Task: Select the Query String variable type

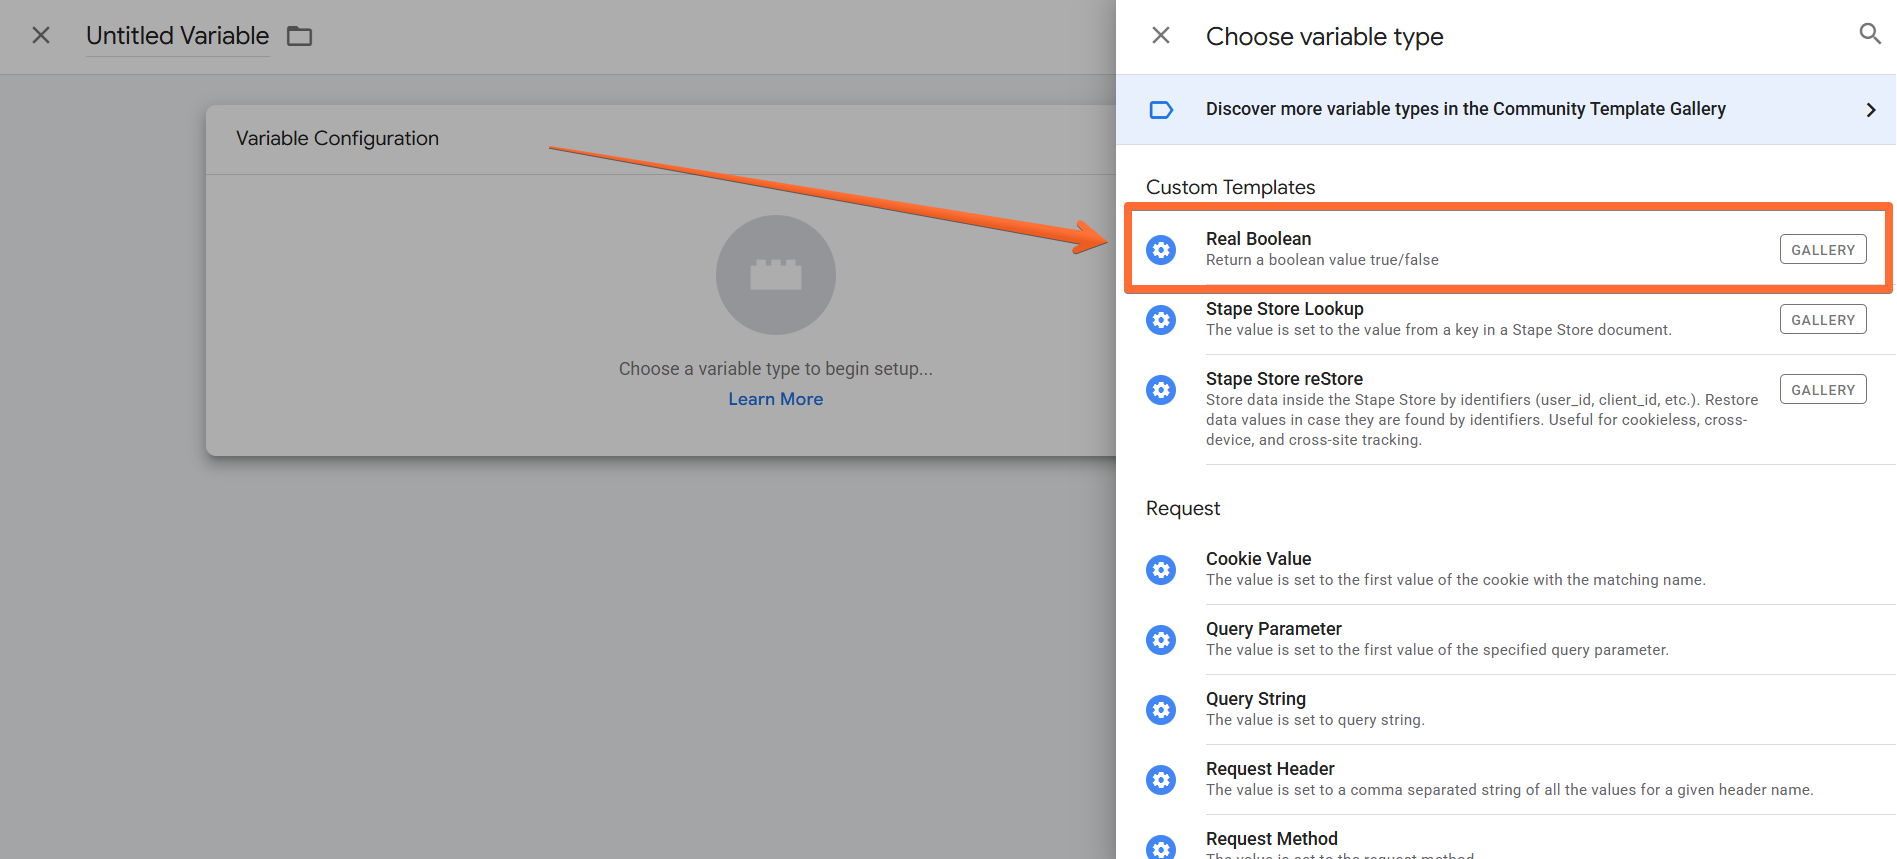Action: click(1506, 709)
